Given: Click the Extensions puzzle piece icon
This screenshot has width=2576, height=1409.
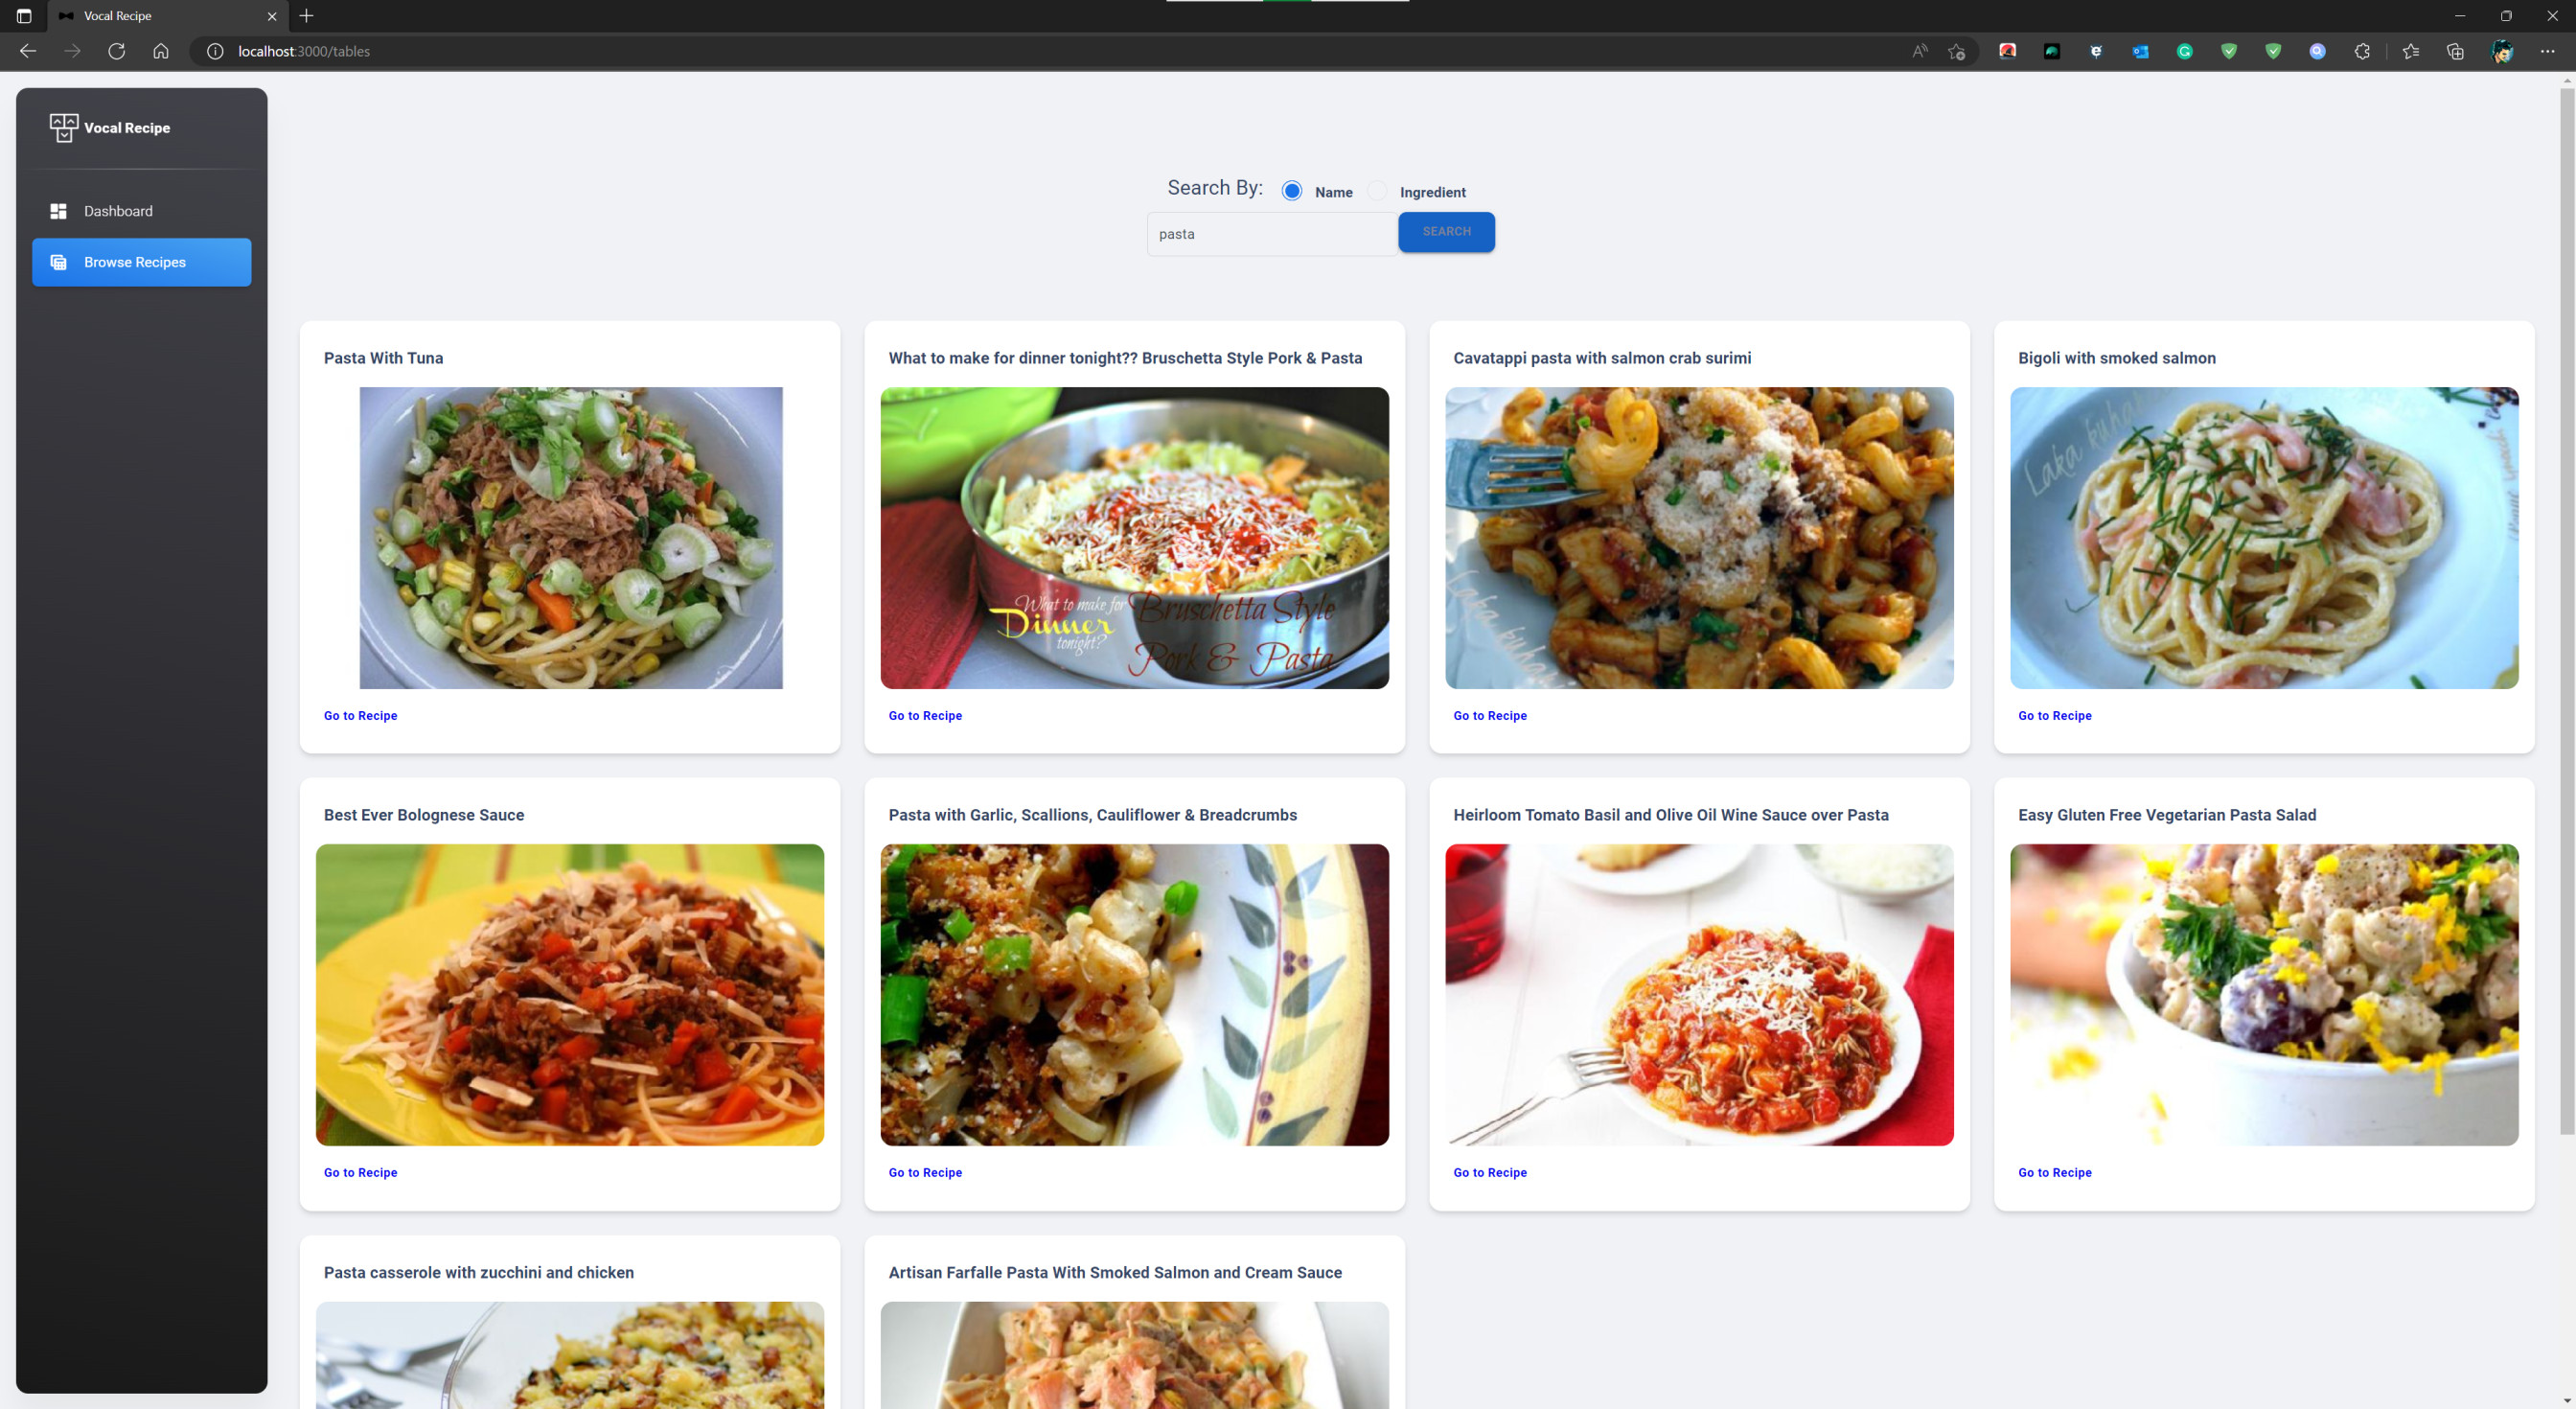Looking at the screenshot, I should tap(2362, 51).
